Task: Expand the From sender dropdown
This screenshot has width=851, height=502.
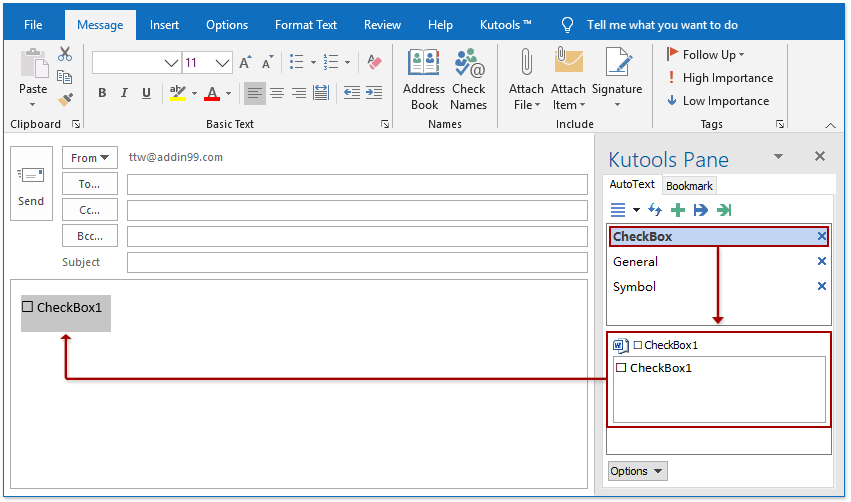Action: 90,158
